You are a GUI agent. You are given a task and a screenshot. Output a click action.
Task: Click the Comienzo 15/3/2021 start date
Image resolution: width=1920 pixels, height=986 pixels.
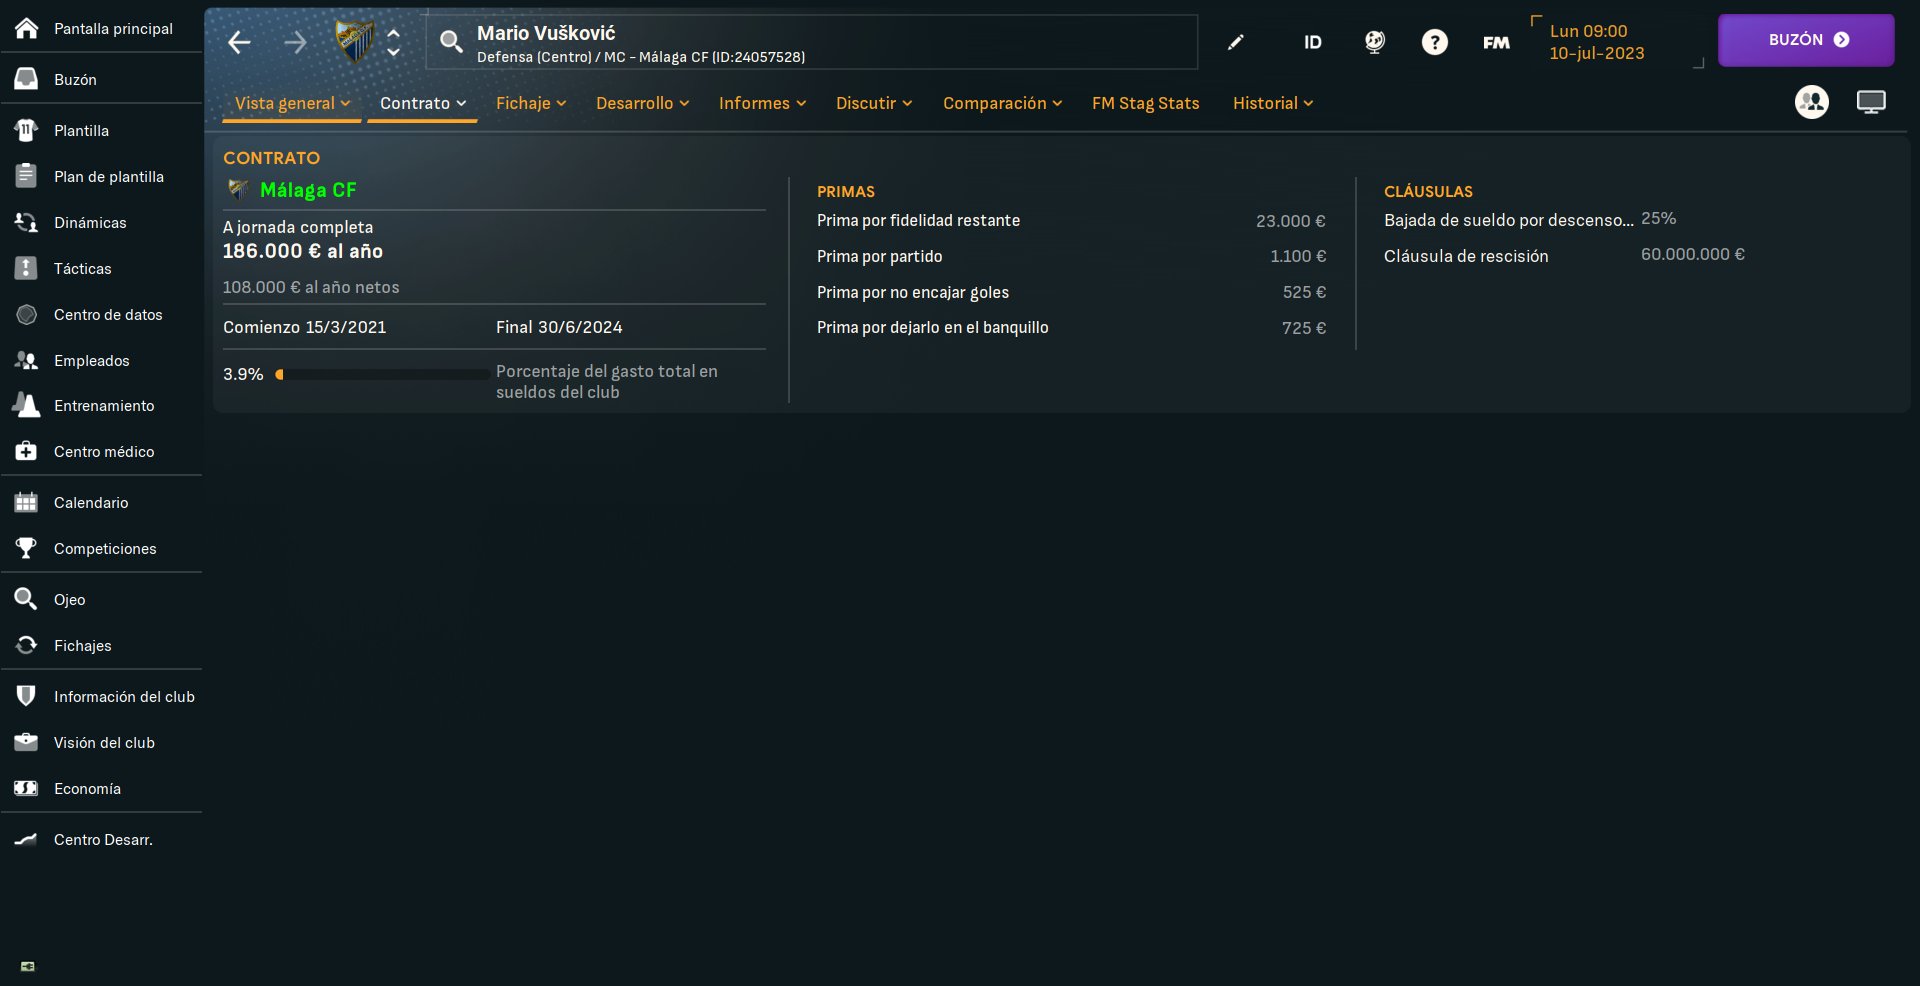304,327
